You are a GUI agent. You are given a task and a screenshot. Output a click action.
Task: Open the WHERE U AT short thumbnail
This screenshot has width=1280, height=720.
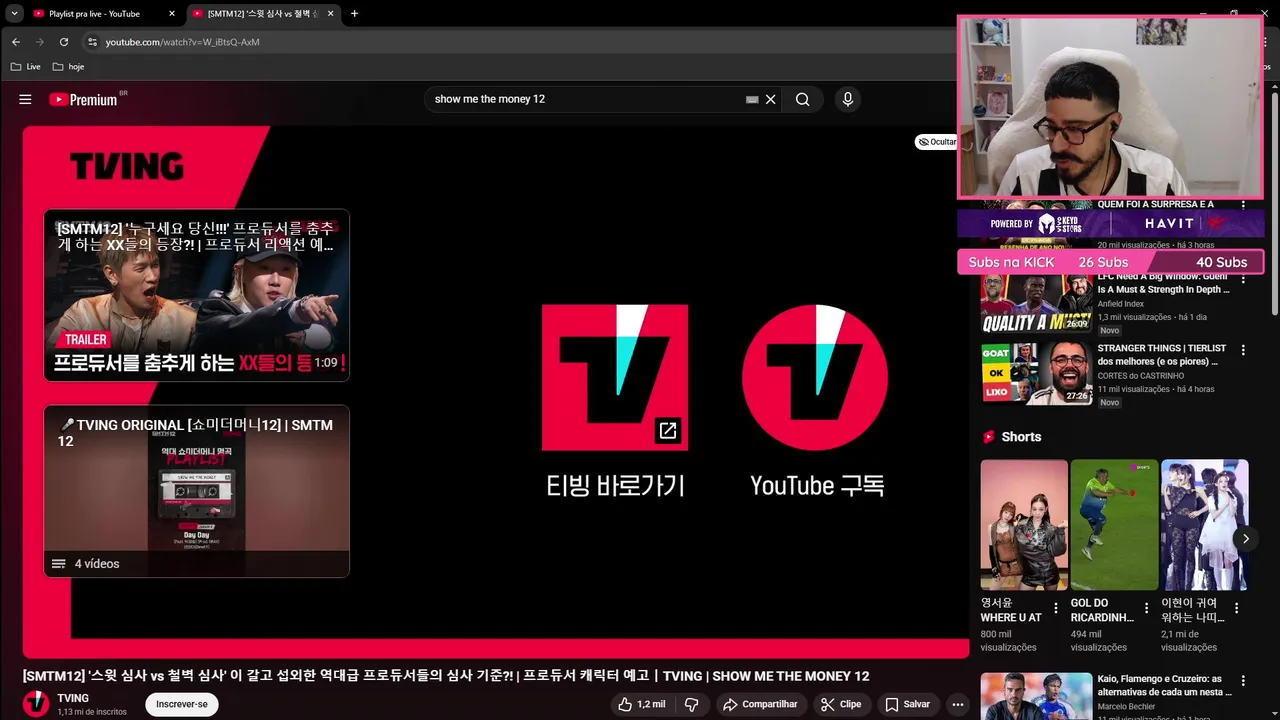pos(1024,525)
